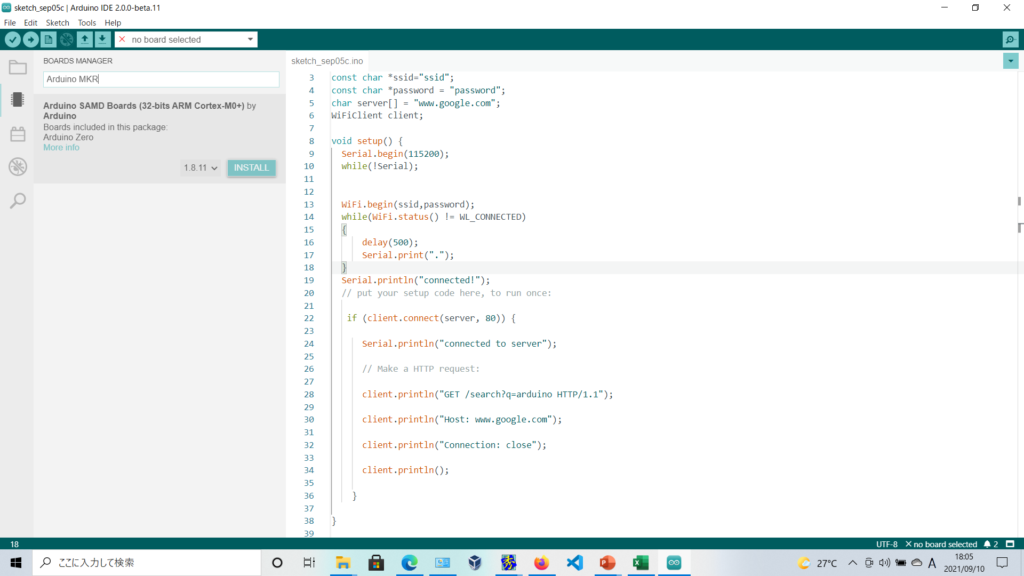Open the 1.8.11 version dropdown
Image resolution: width=1024 pixels, height=576 pixels.
pyautogui.click(x=200, y=168)
